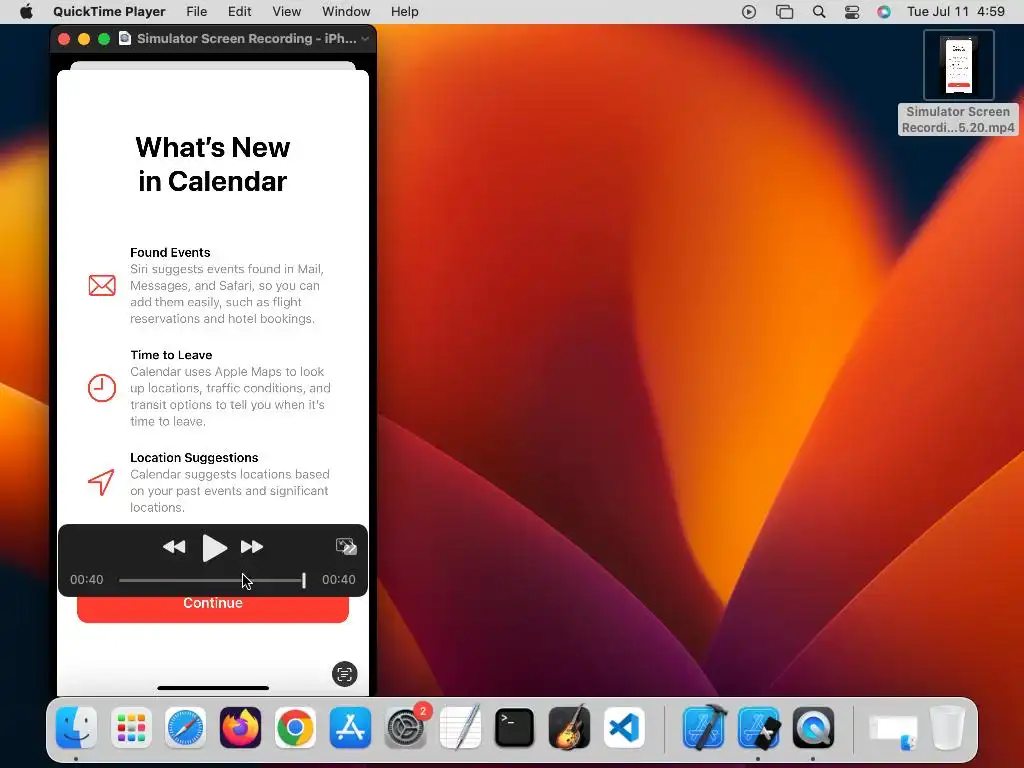Open the Apple menu
This screenshot has width=1024, height=768.
26,12
